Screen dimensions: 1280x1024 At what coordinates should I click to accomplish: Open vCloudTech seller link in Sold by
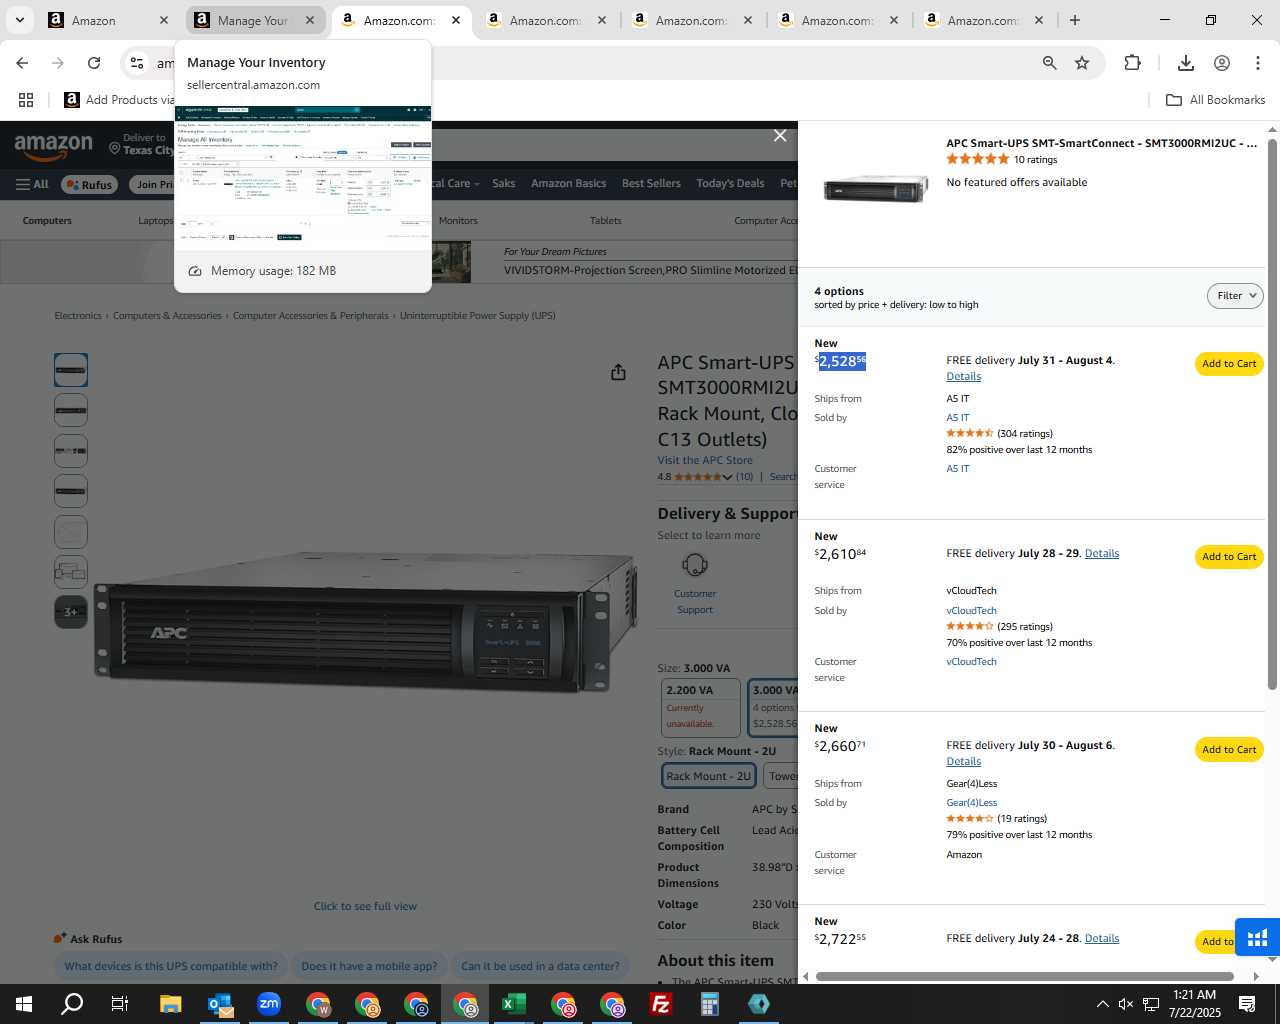(972, 611)
